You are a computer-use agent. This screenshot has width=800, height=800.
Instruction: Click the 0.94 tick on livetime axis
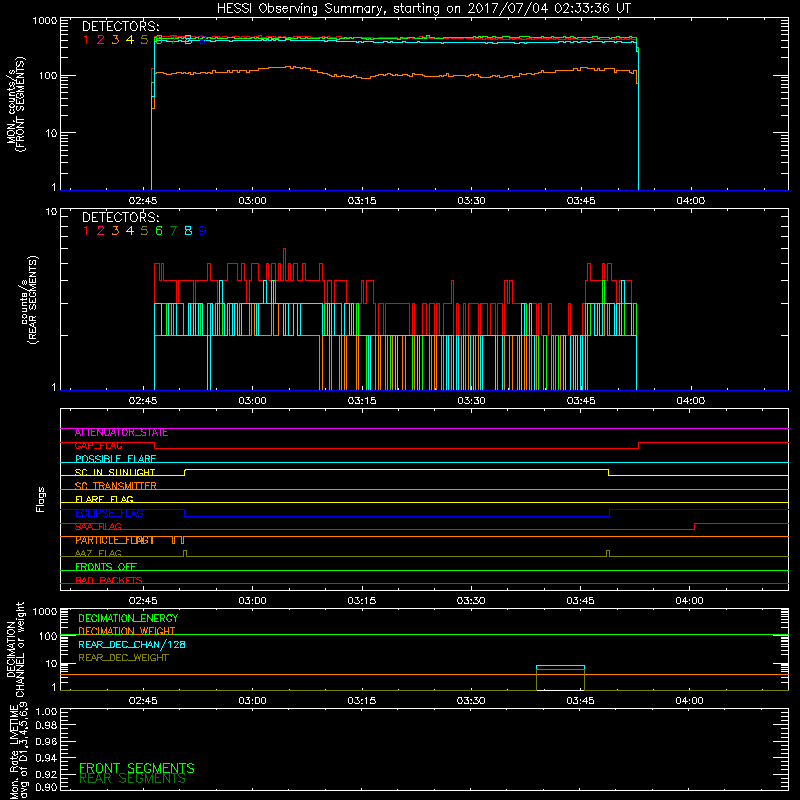pos(46,758)
